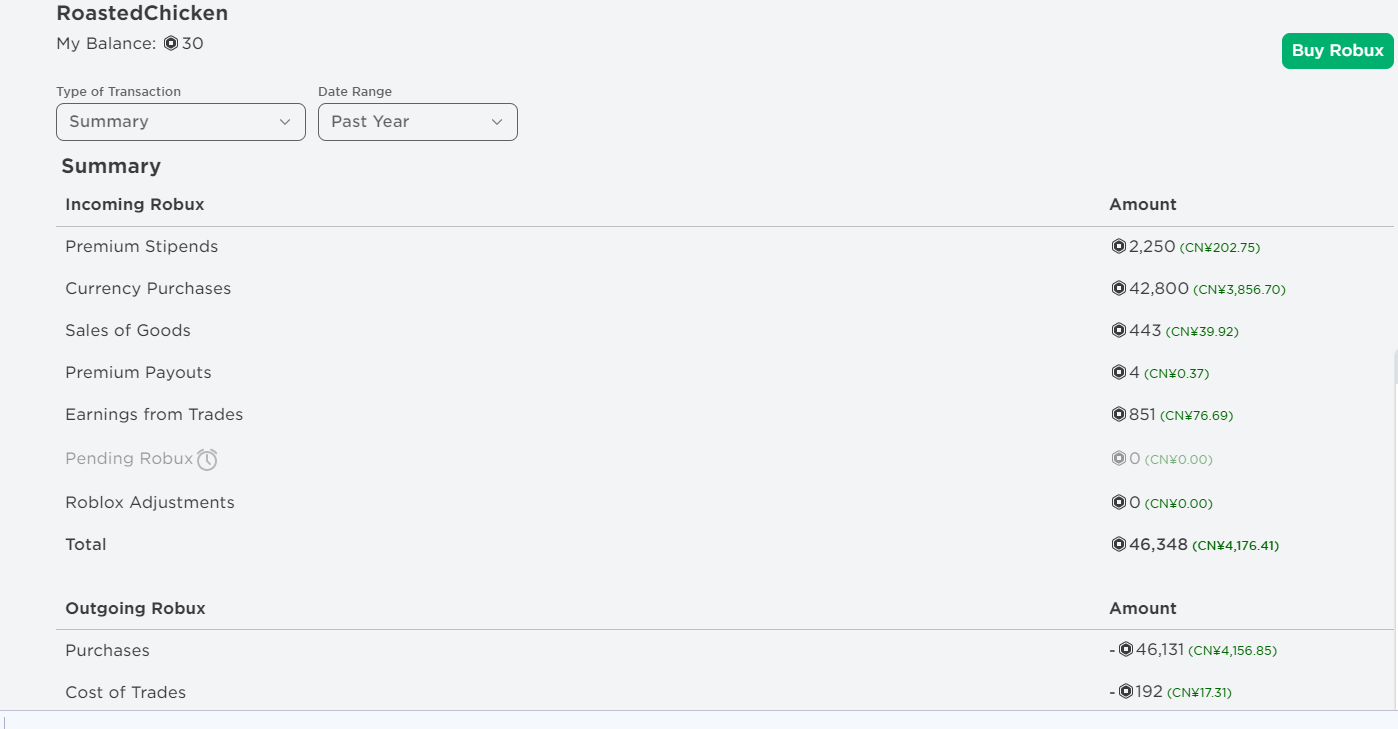Image resolution: width=1398 pixels, height=729 pixels.
Task: Open the Date Range dropdown showing Past Year
Action: pos(418,122)
